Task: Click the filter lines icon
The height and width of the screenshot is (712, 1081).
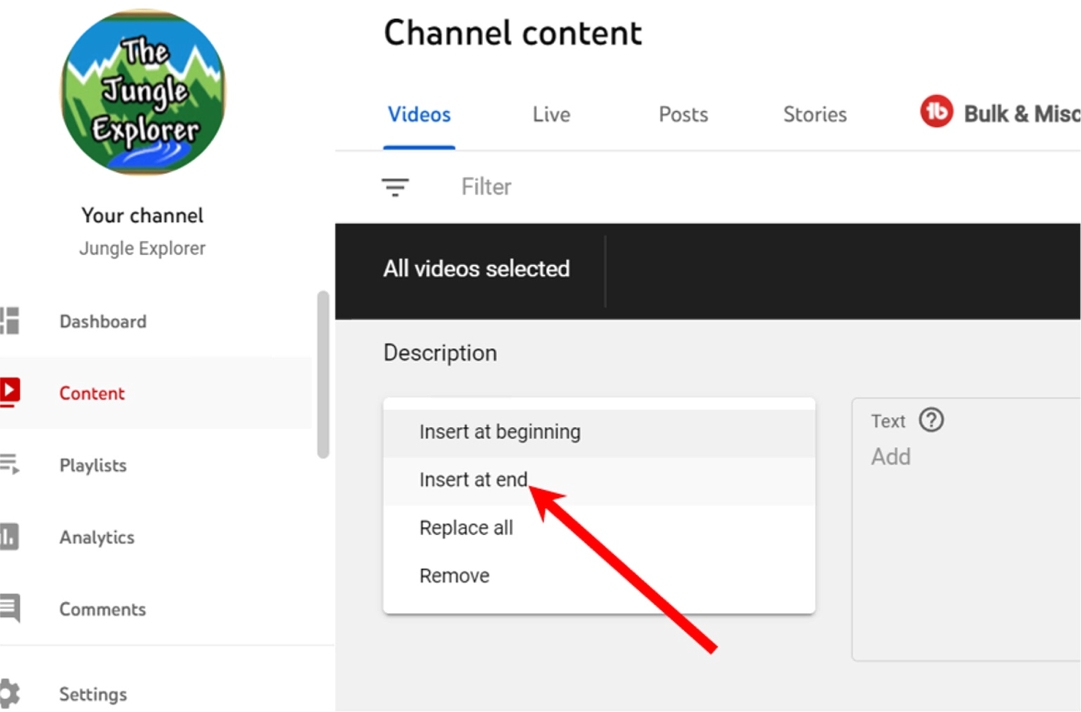Action: [395, 187]
